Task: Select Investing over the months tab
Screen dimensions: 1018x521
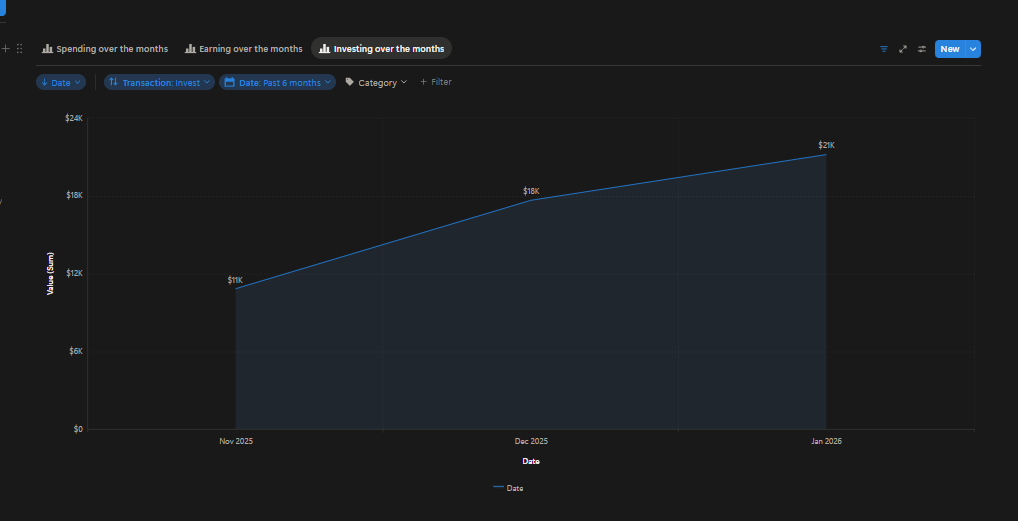Action: (x=382, y=49)
